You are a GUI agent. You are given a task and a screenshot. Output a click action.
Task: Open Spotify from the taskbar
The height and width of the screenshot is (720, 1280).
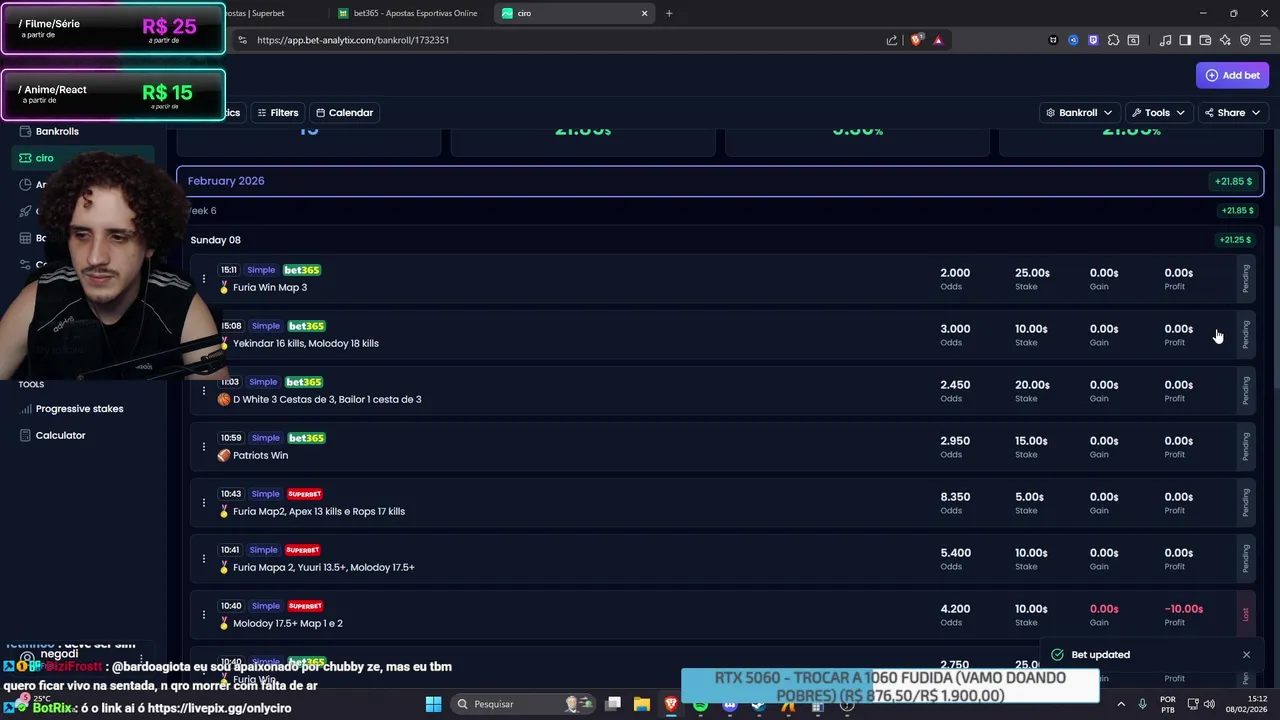pos(700,704)
